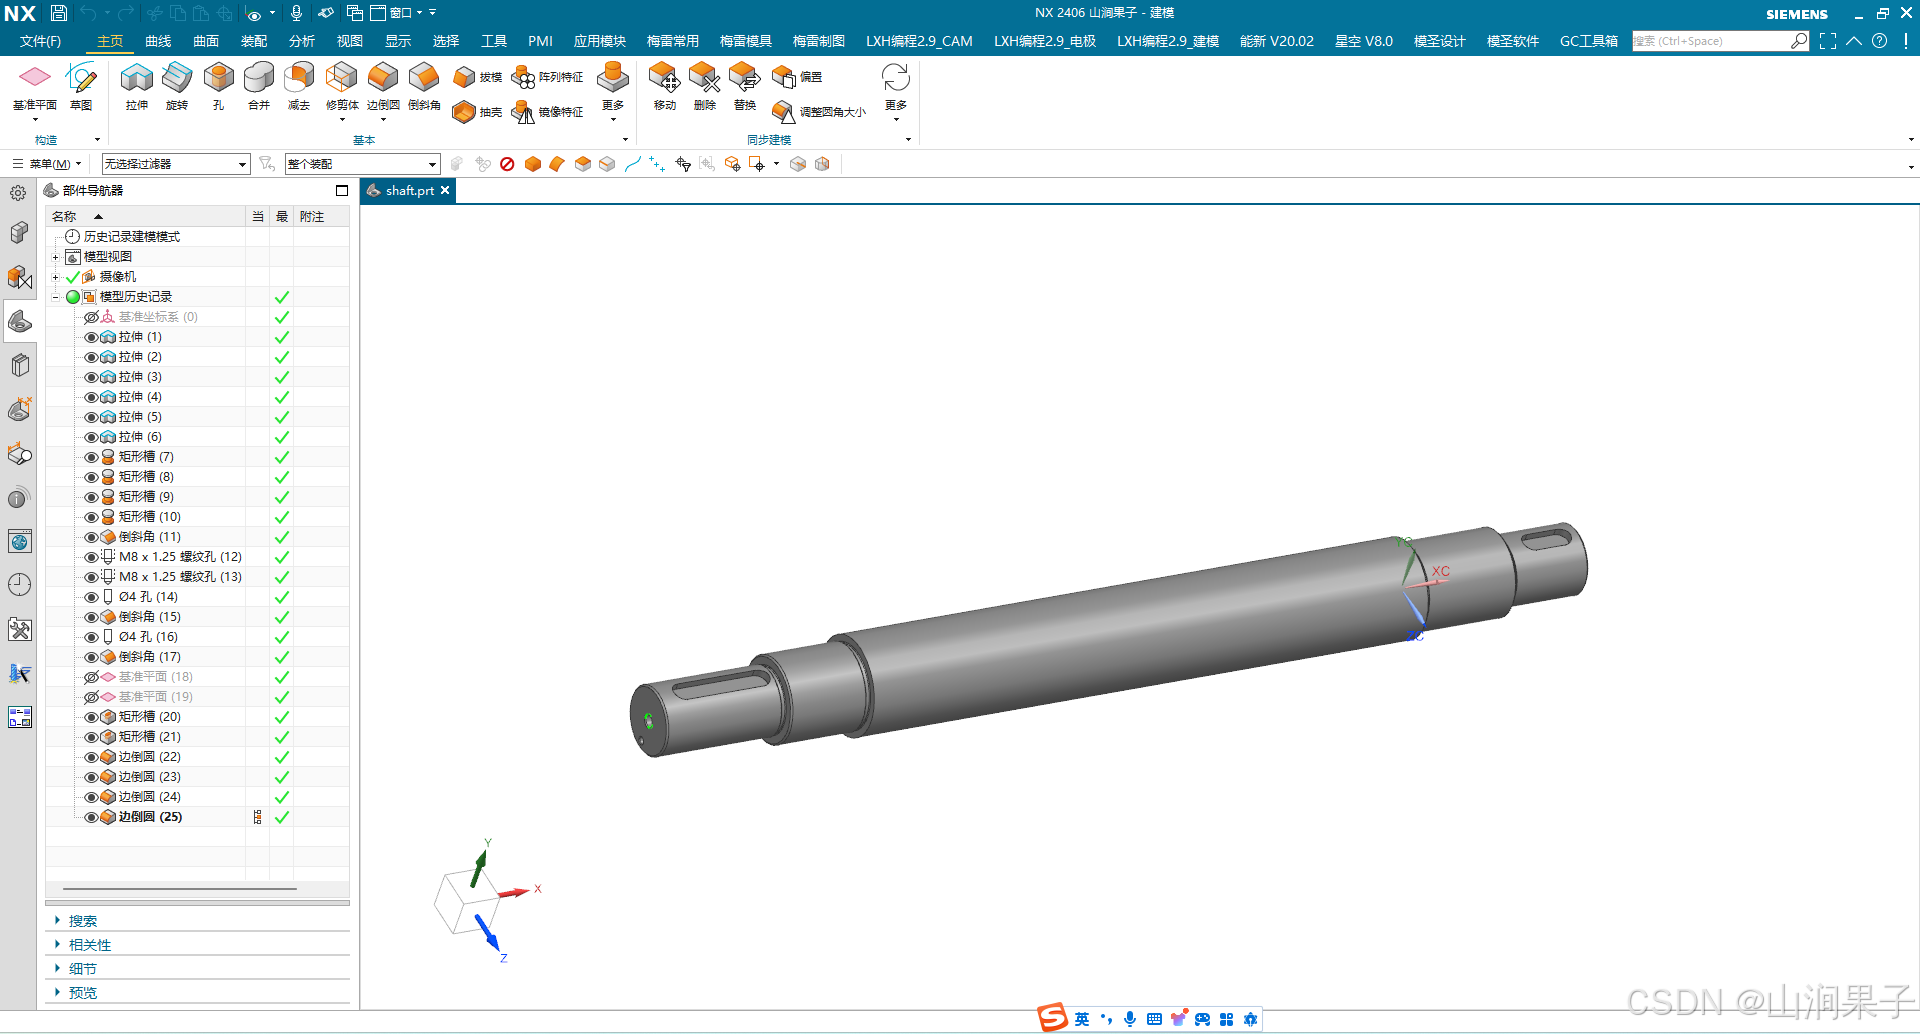Click the 抽壳 shell tool
Image resolution: width=1920 pixels, height=1034 pixels.
click(477, 112)
